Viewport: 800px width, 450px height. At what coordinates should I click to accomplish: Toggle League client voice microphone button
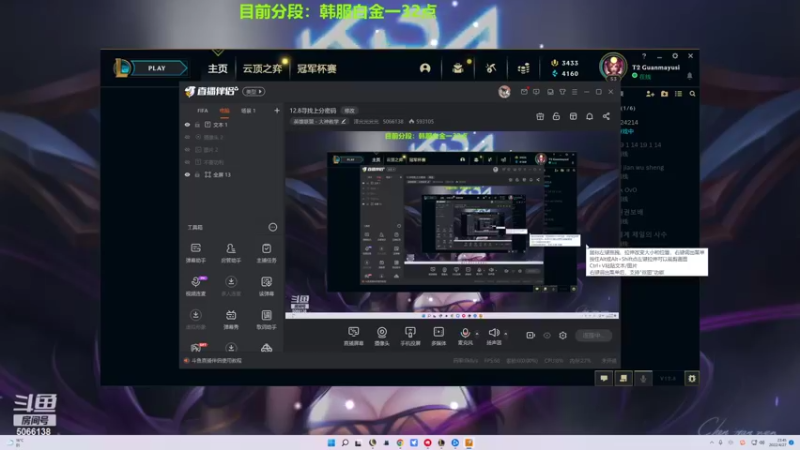point(643,378)
